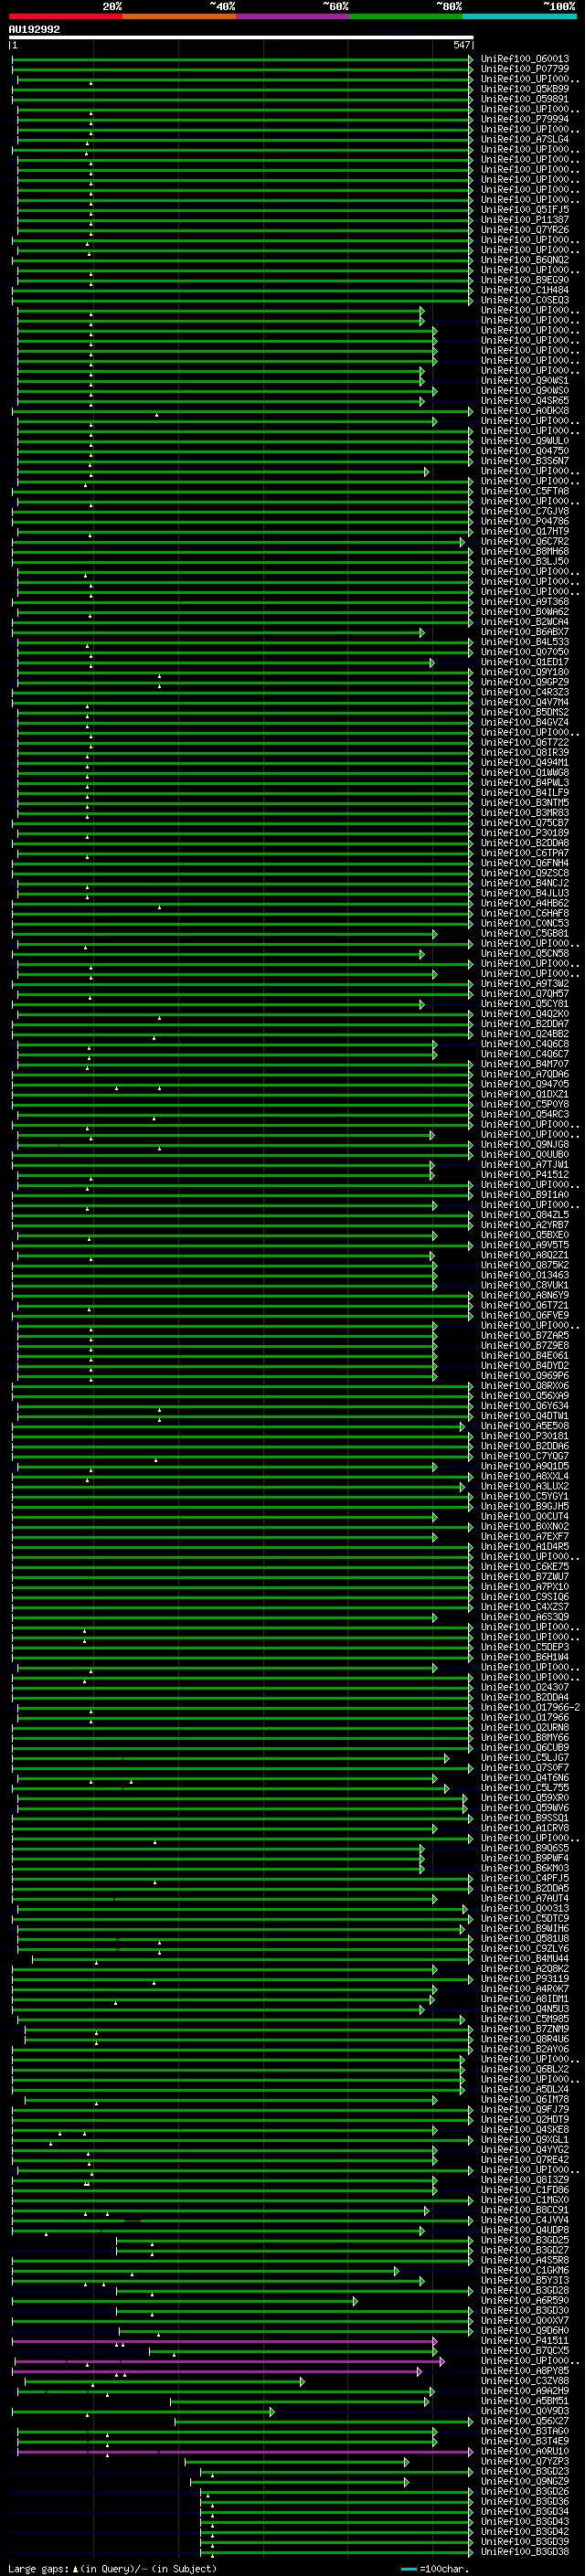
Task: Click the UniRef100_Q00313 label
Action: (525, 1908)
